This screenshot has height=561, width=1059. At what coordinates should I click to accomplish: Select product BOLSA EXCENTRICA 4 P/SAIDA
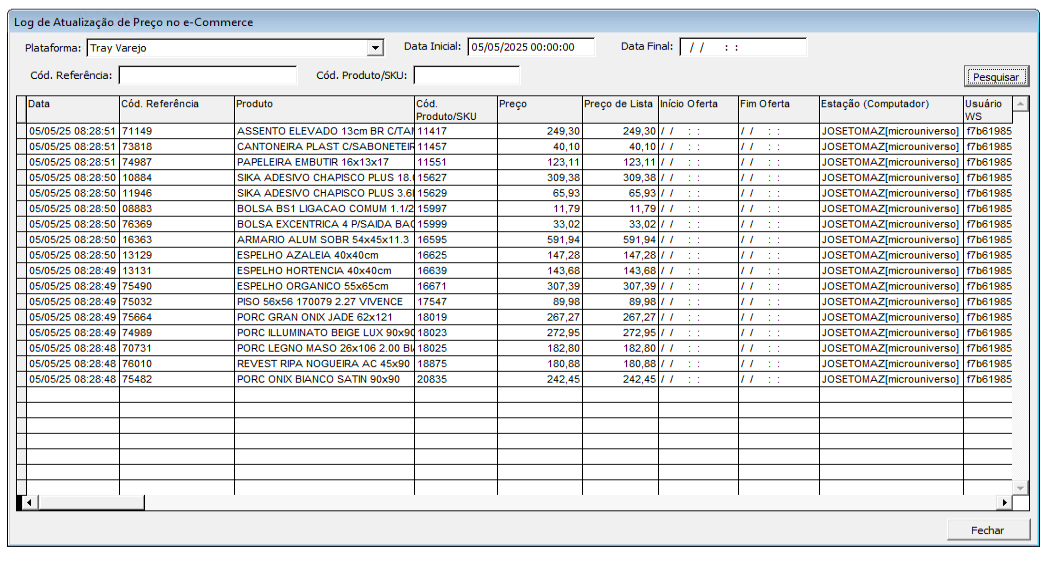coord(325,224)
